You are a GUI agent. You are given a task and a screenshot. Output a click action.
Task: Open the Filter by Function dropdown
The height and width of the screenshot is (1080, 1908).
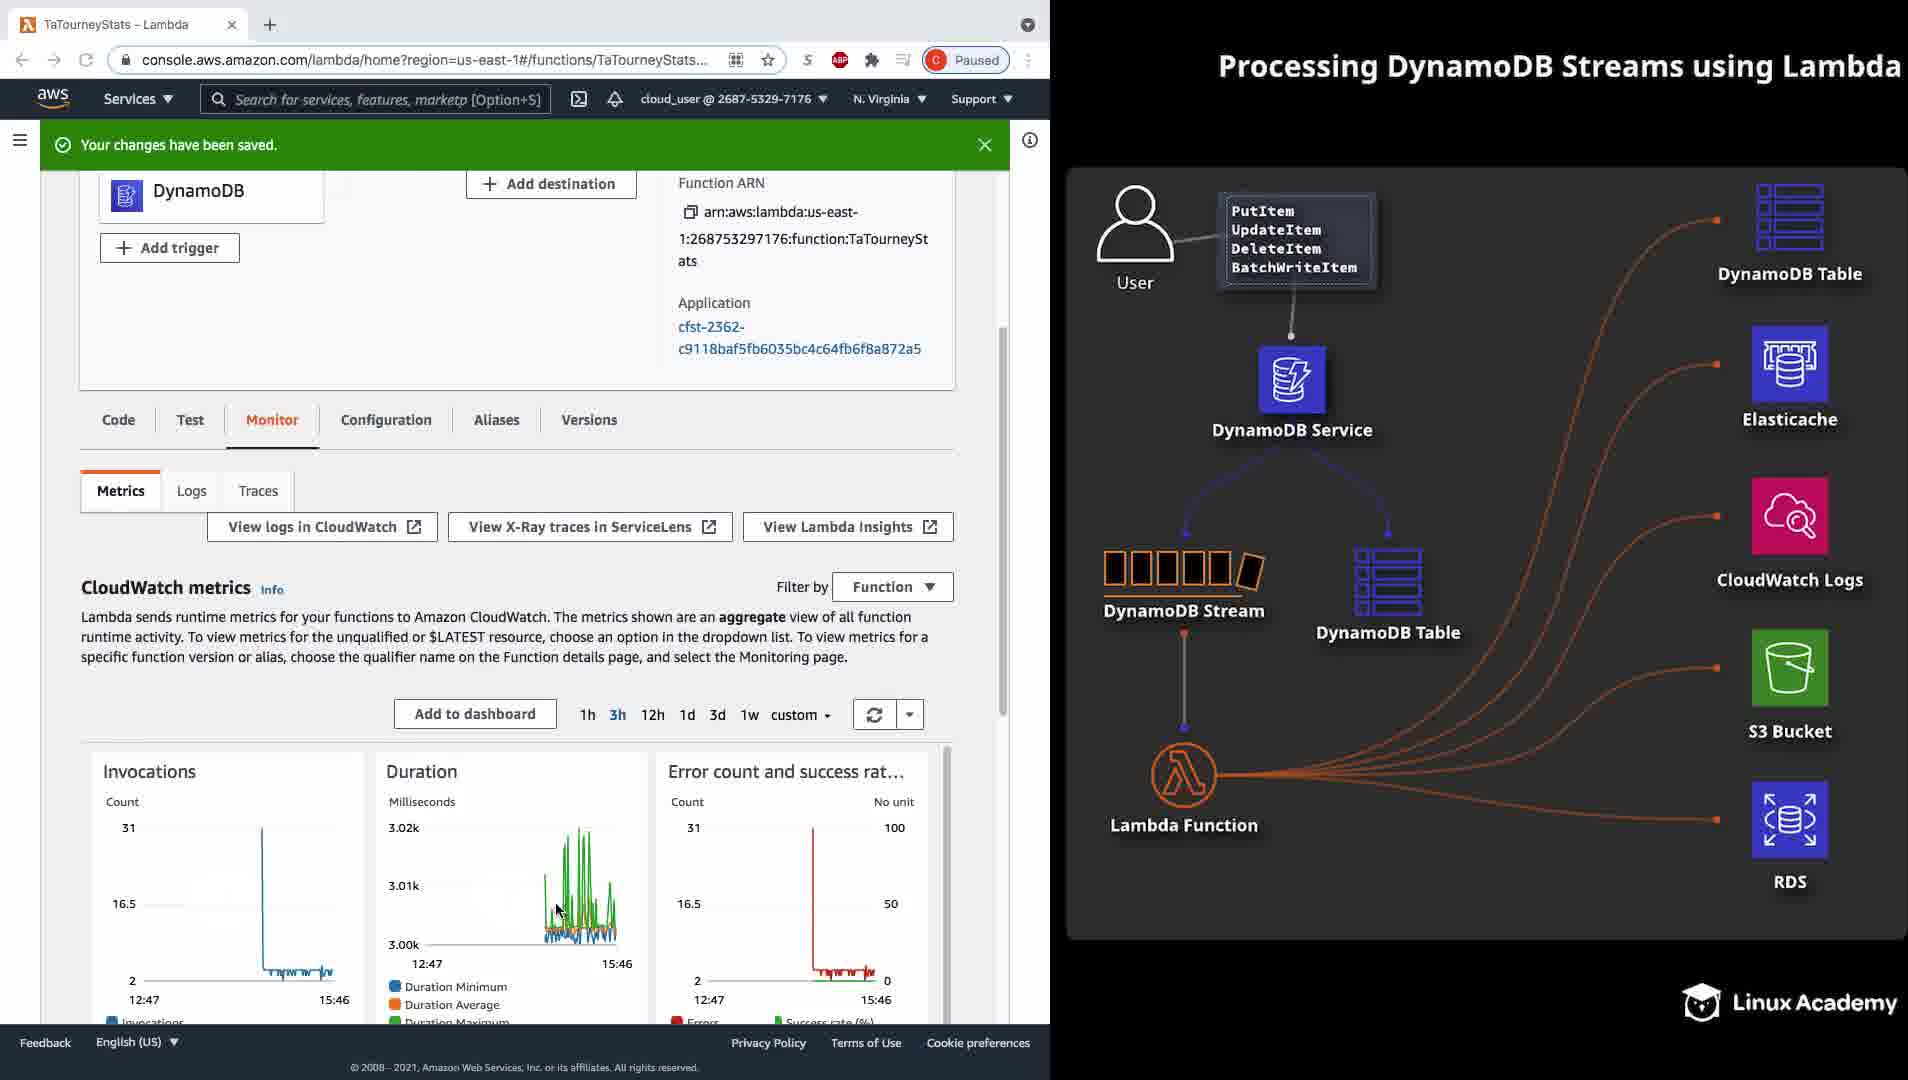(892, 587)
